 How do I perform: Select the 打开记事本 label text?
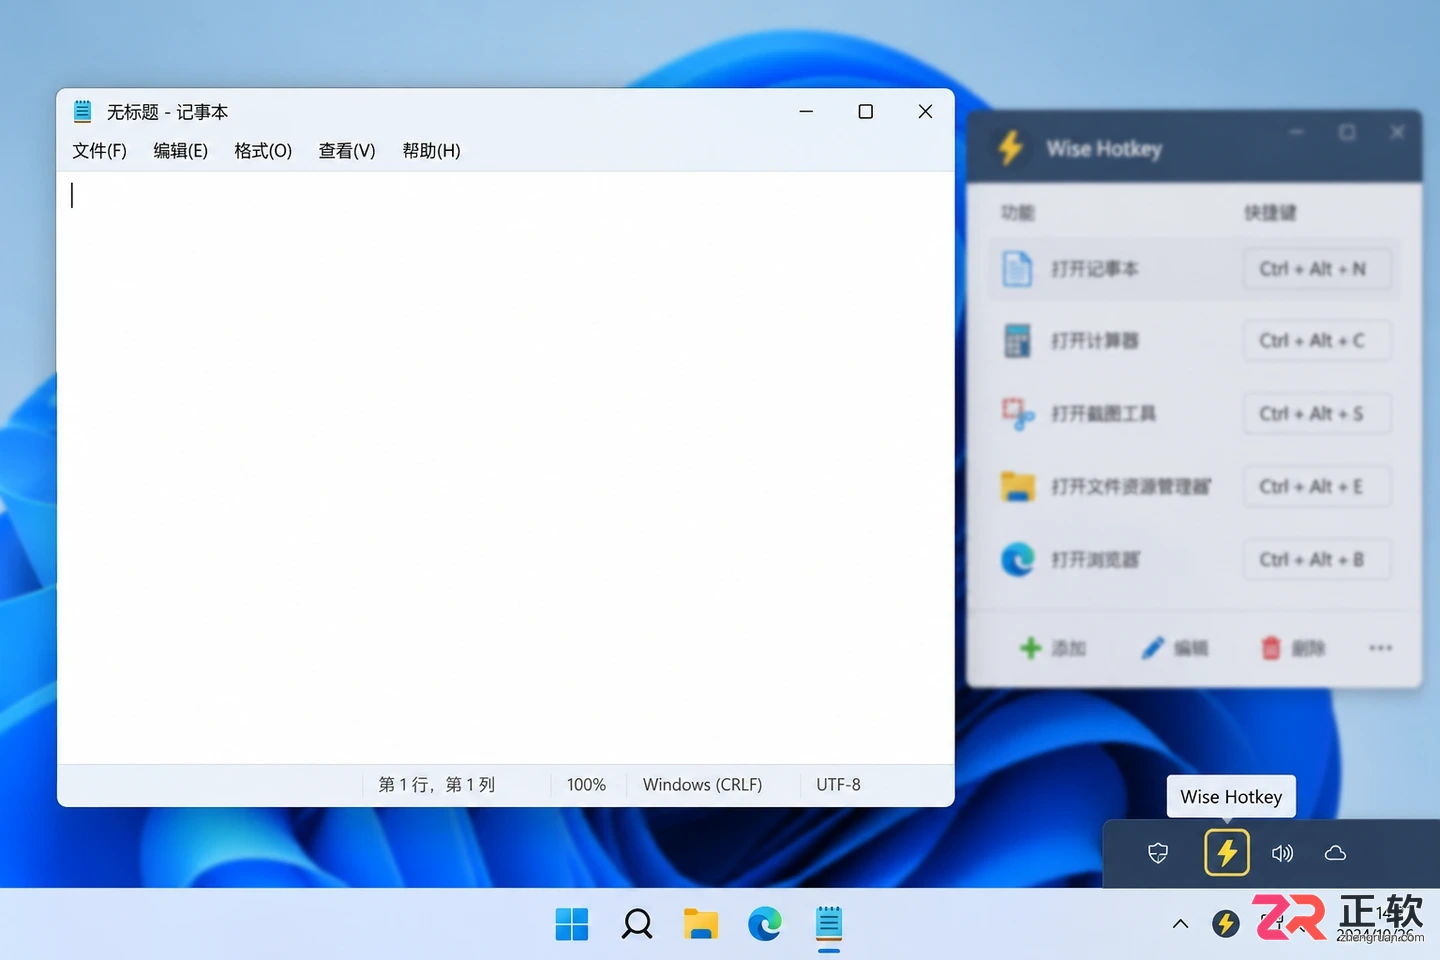(x=1095, y=269)
